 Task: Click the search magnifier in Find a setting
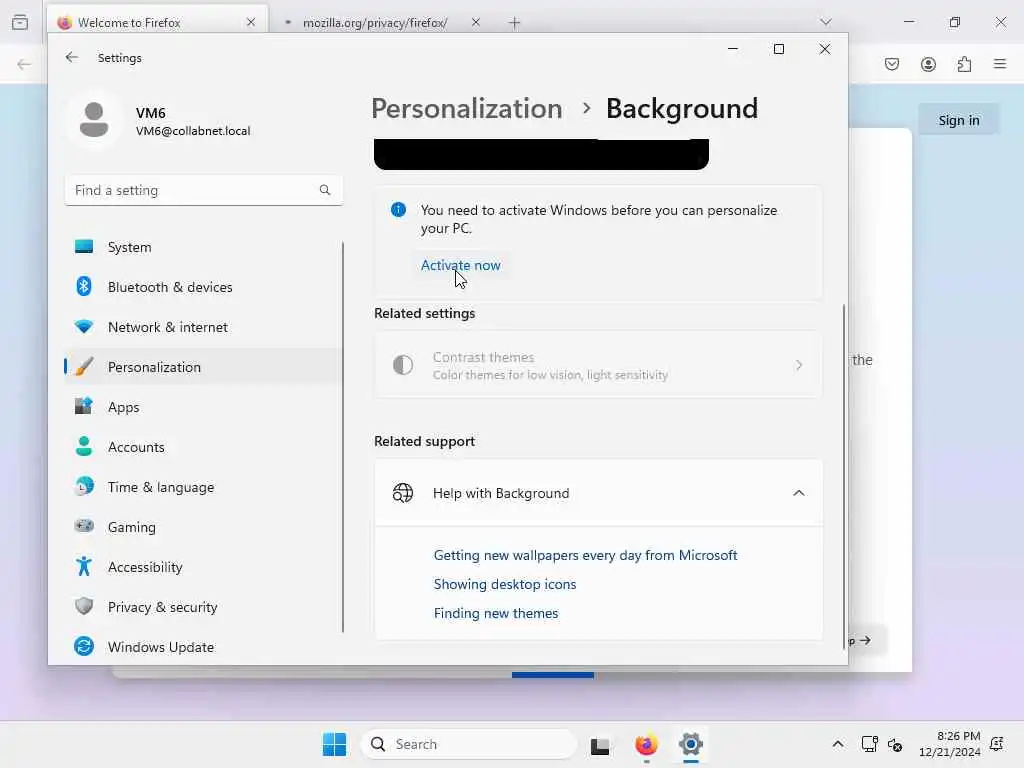325,190
